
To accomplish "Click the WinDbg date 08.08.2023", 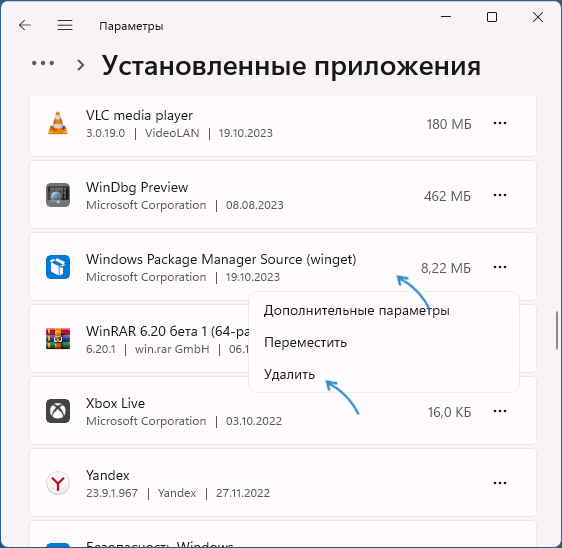I will (x=254, y=205).
